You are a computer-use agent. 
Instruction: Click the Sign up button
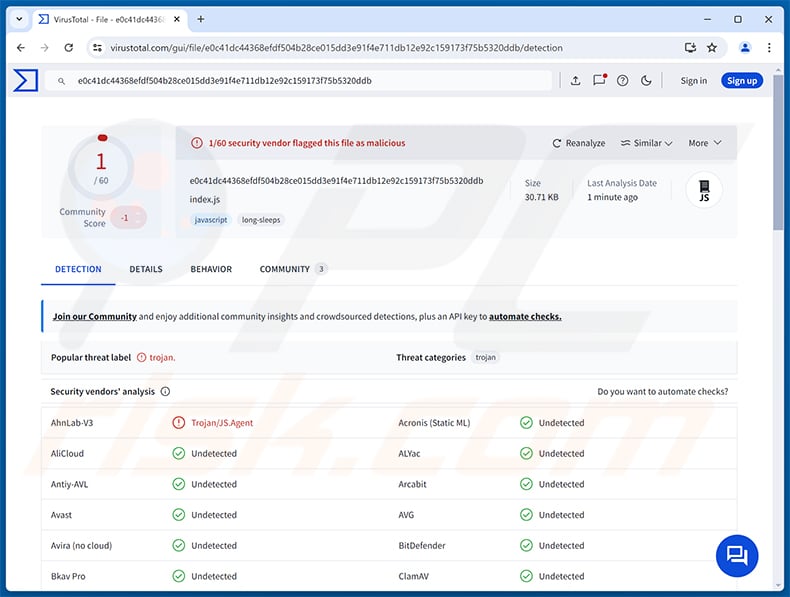point(742,81)
